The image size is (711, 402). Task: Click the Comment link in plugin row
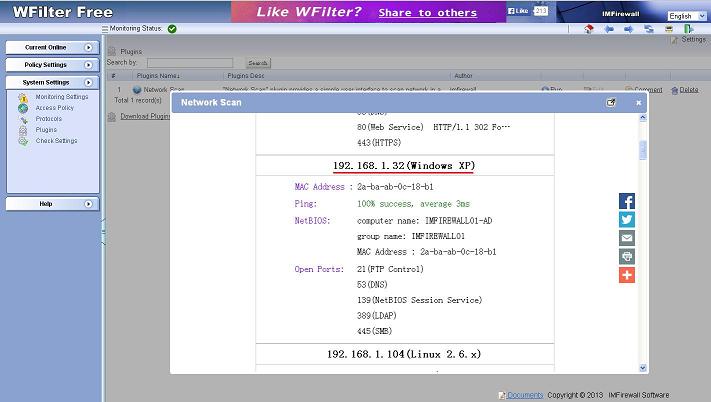pos(648,90)
